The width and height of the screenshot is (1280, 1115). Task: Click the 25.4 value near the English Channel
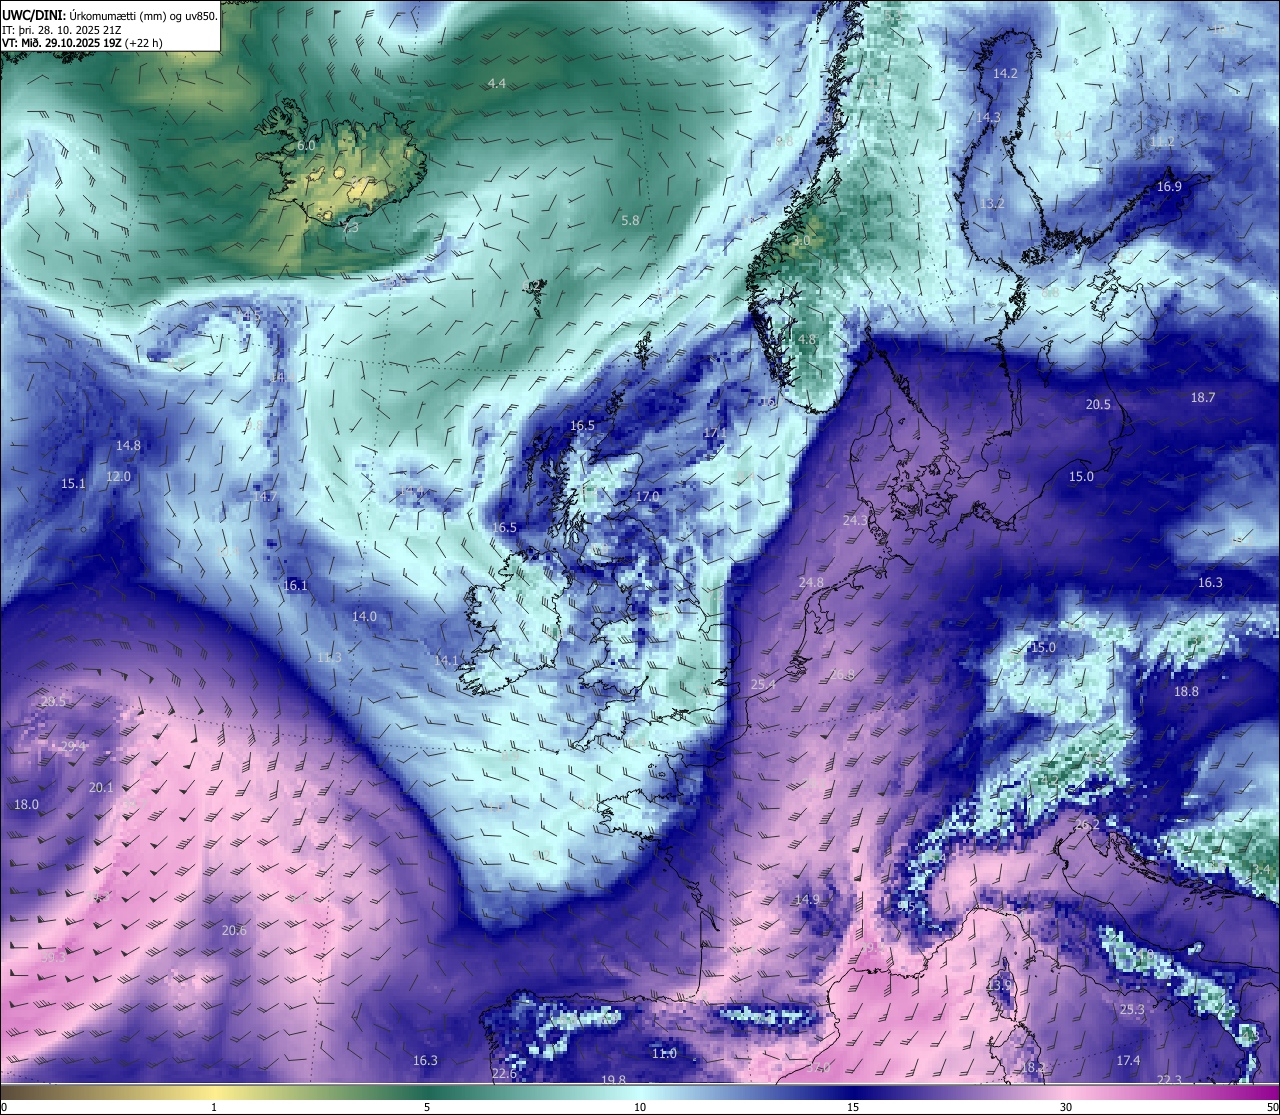tap(763, 685)
